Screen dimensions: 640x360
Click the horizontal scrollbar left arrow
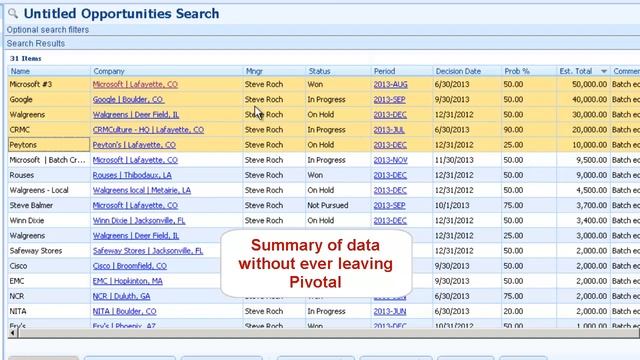click(x=13, y=333)
